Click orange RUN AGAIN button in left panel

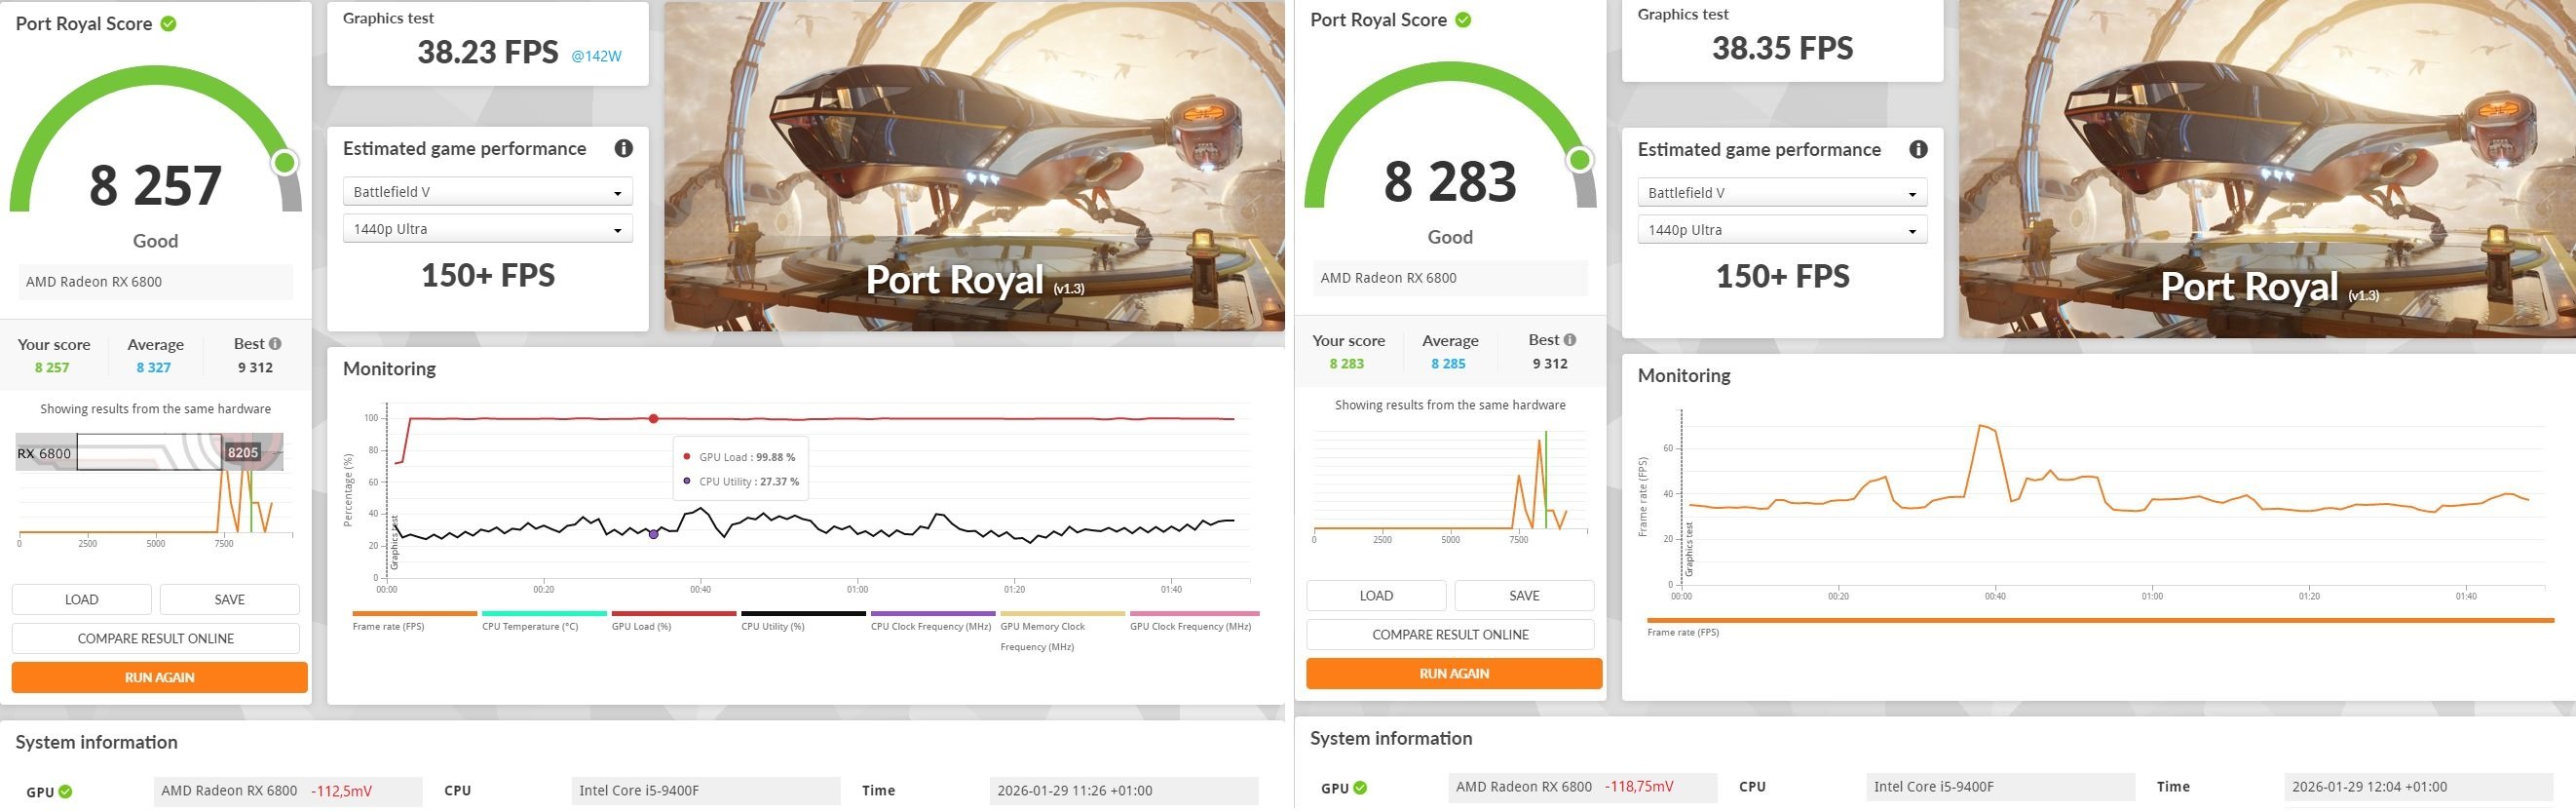(x=160, y=677)
